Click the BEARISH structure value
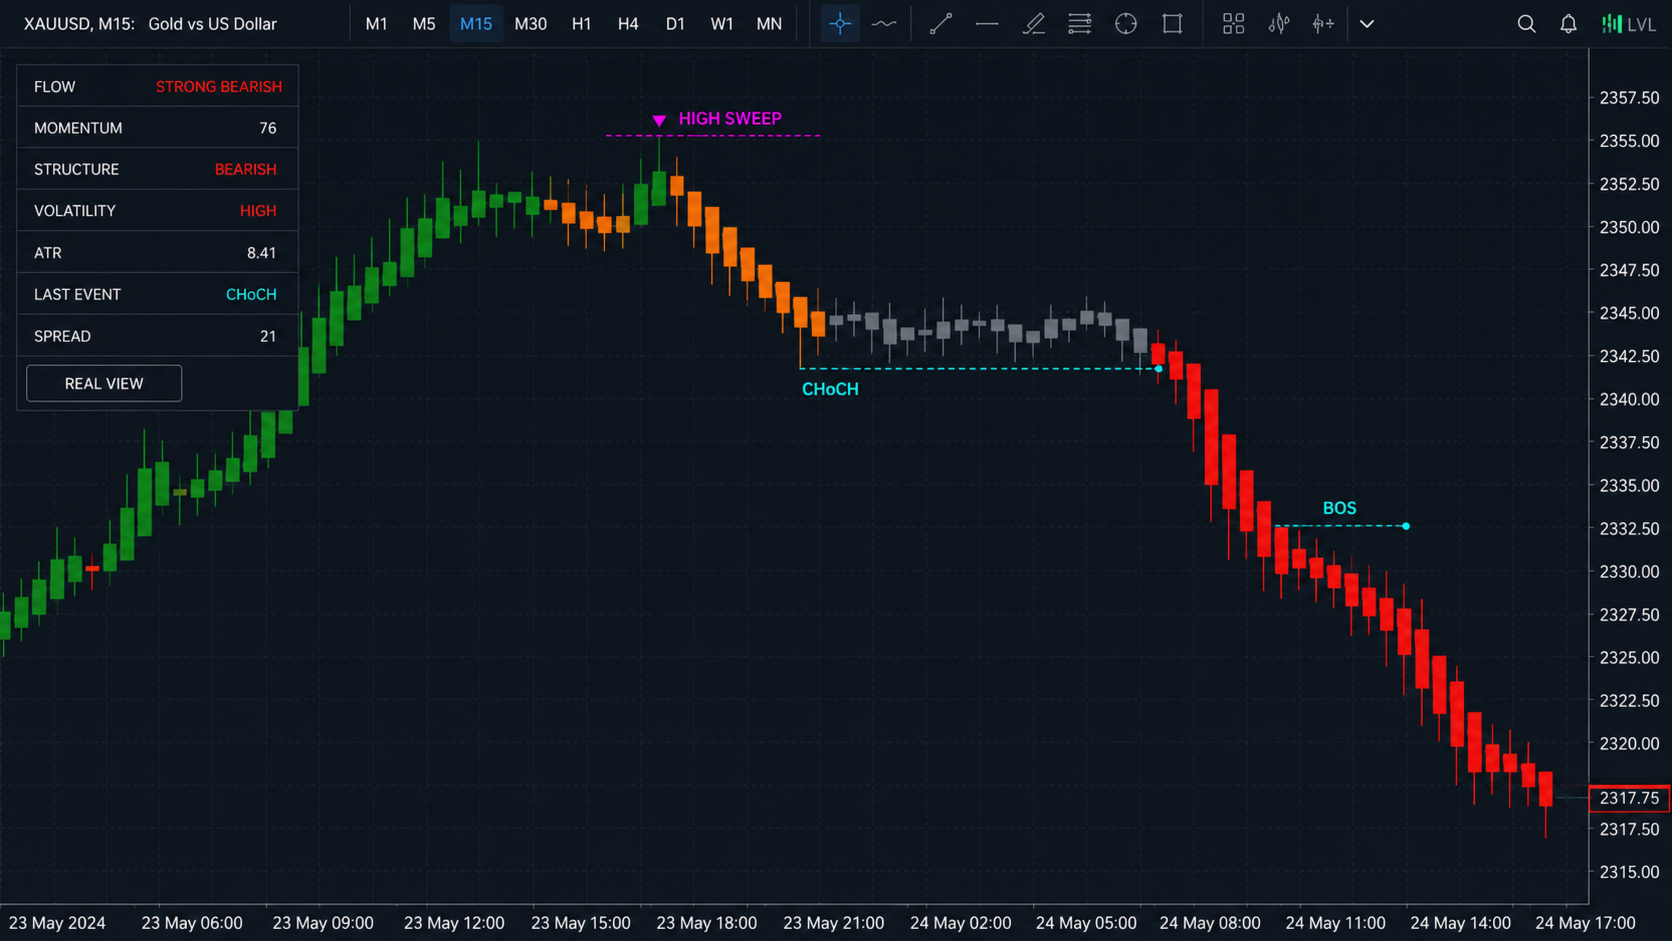 coord(245,170)
